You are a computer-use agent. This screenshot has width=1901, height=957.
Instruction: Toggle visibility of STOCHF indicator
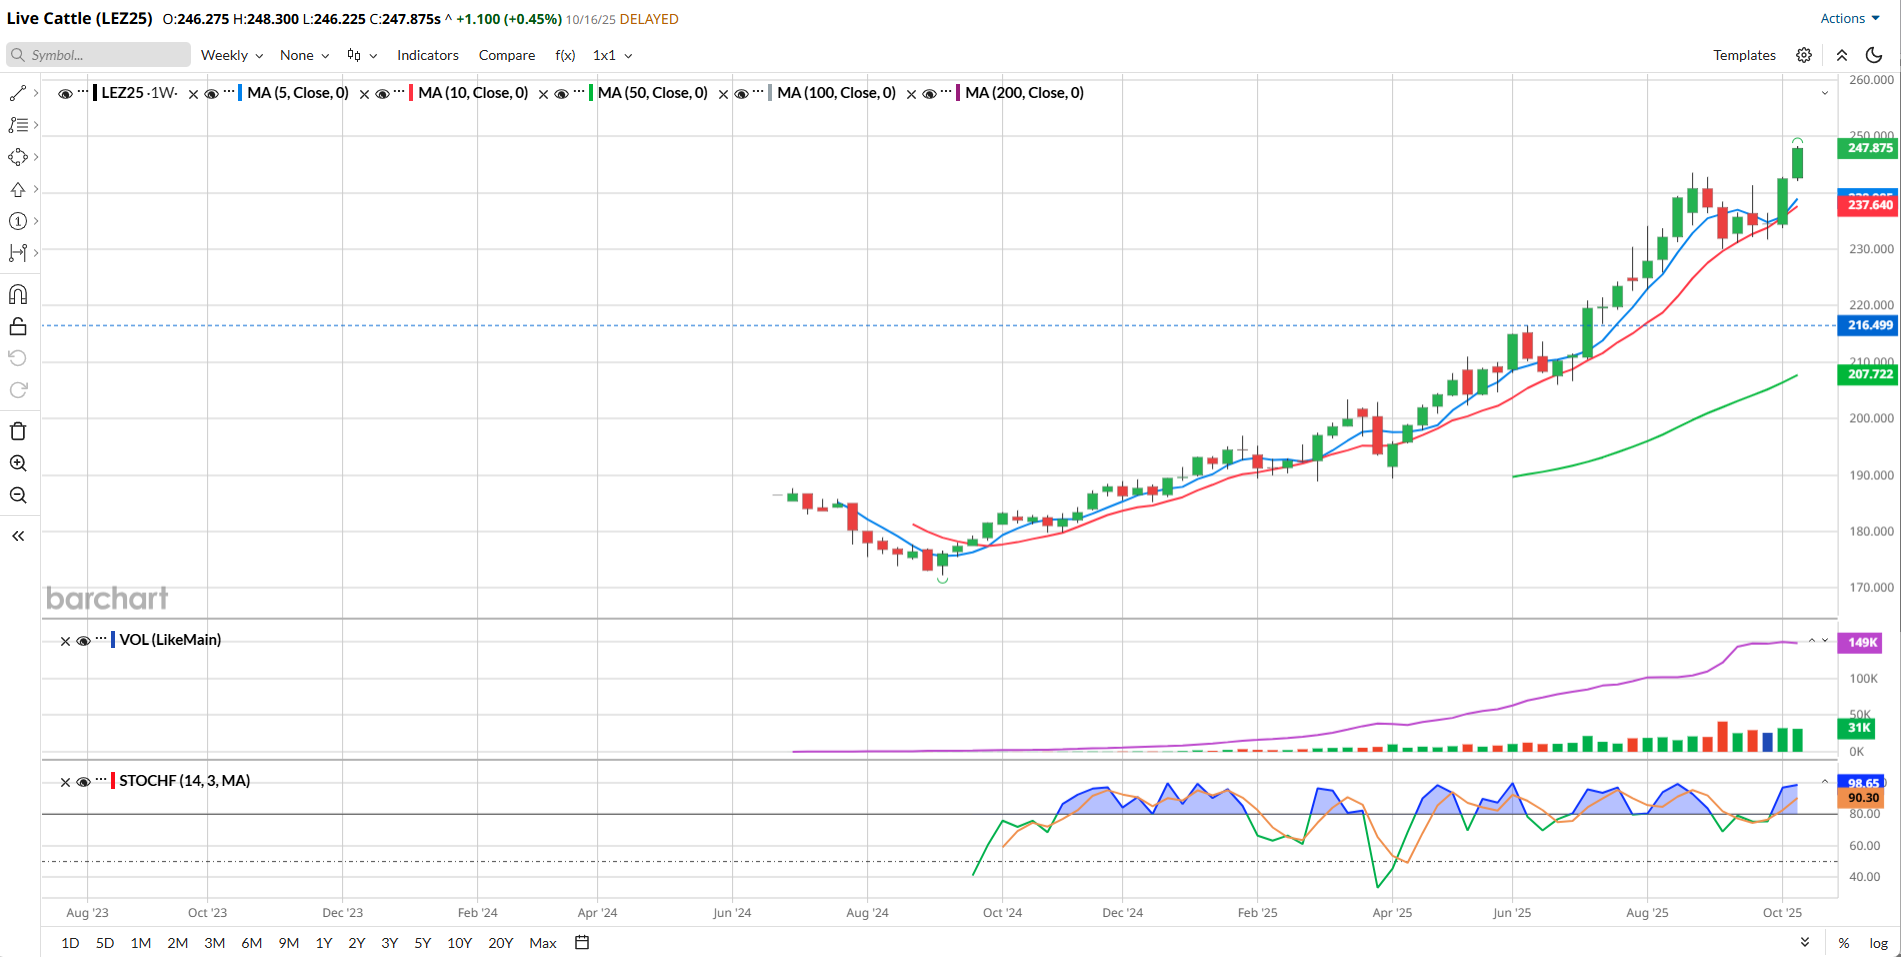[x=83, y=782]
